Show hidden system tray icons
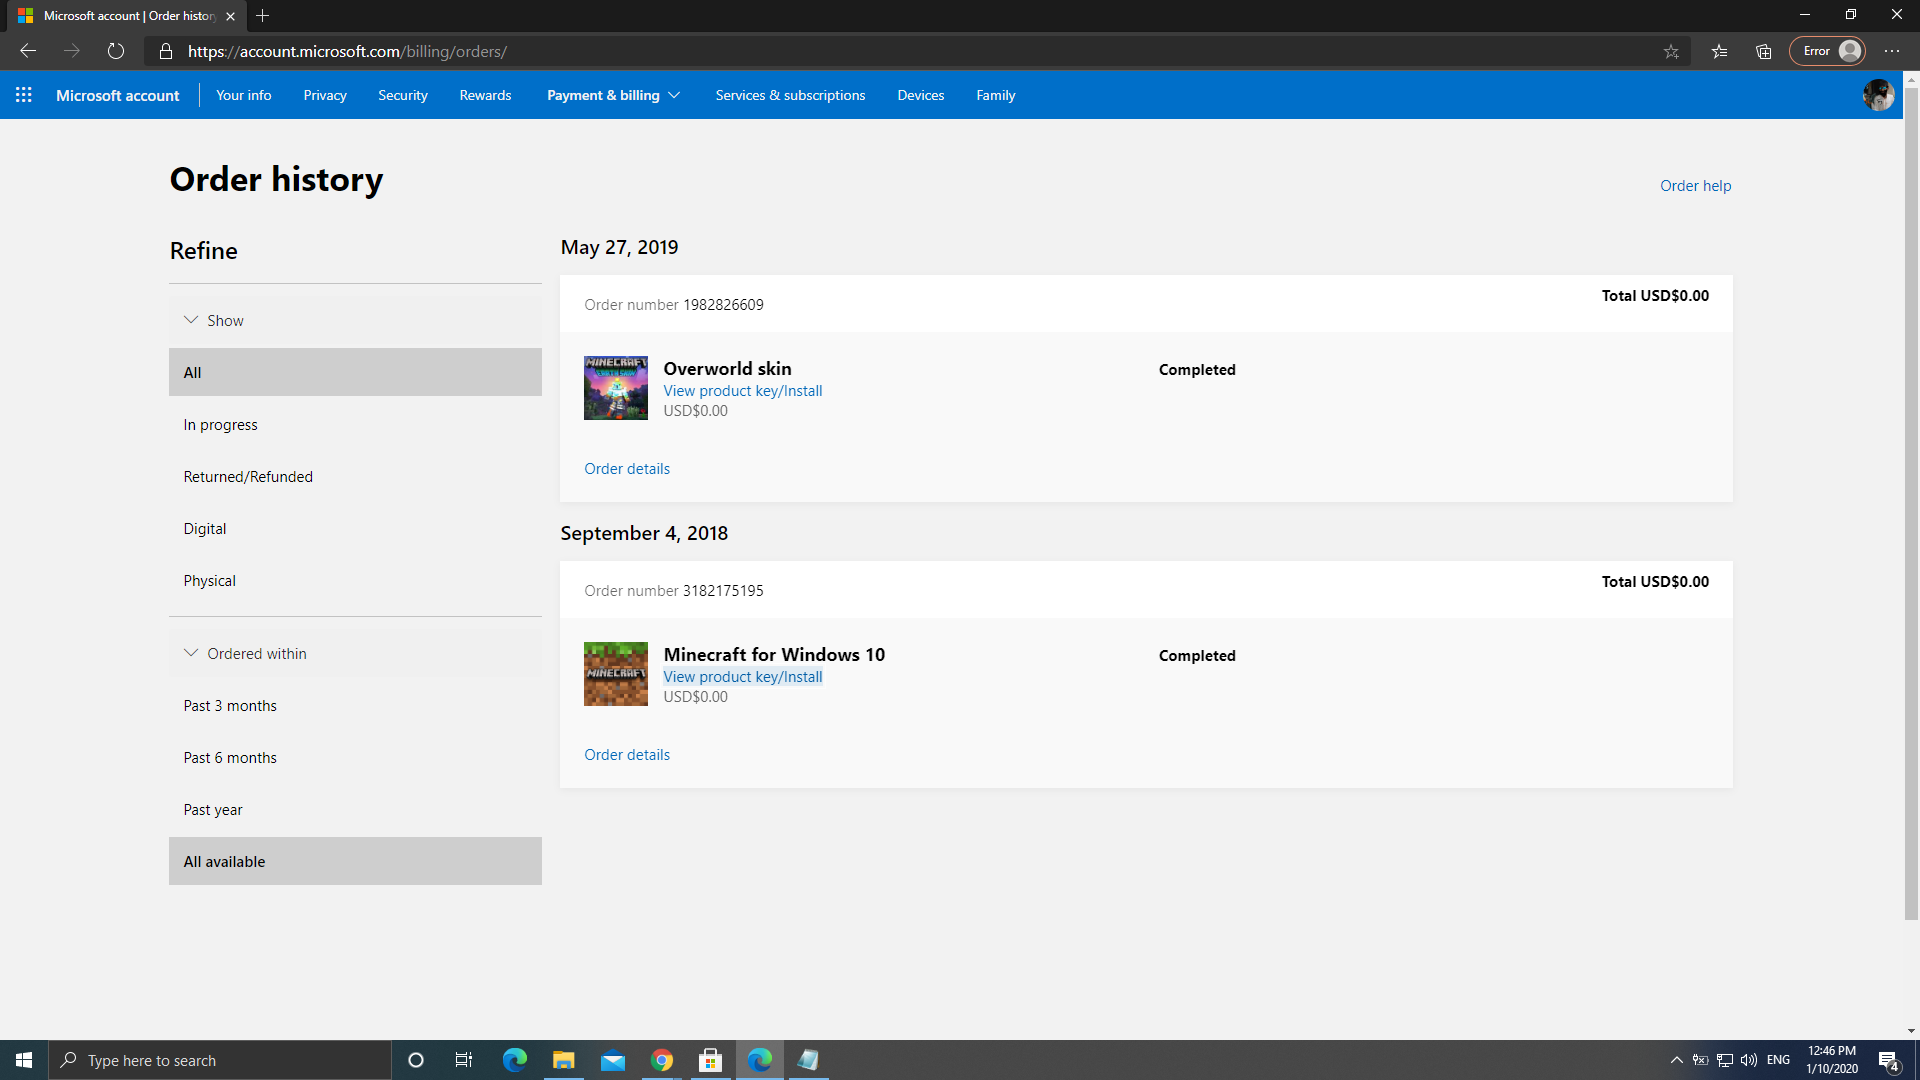This screenshot has height=1080, width=1920. [1677, 1060]
